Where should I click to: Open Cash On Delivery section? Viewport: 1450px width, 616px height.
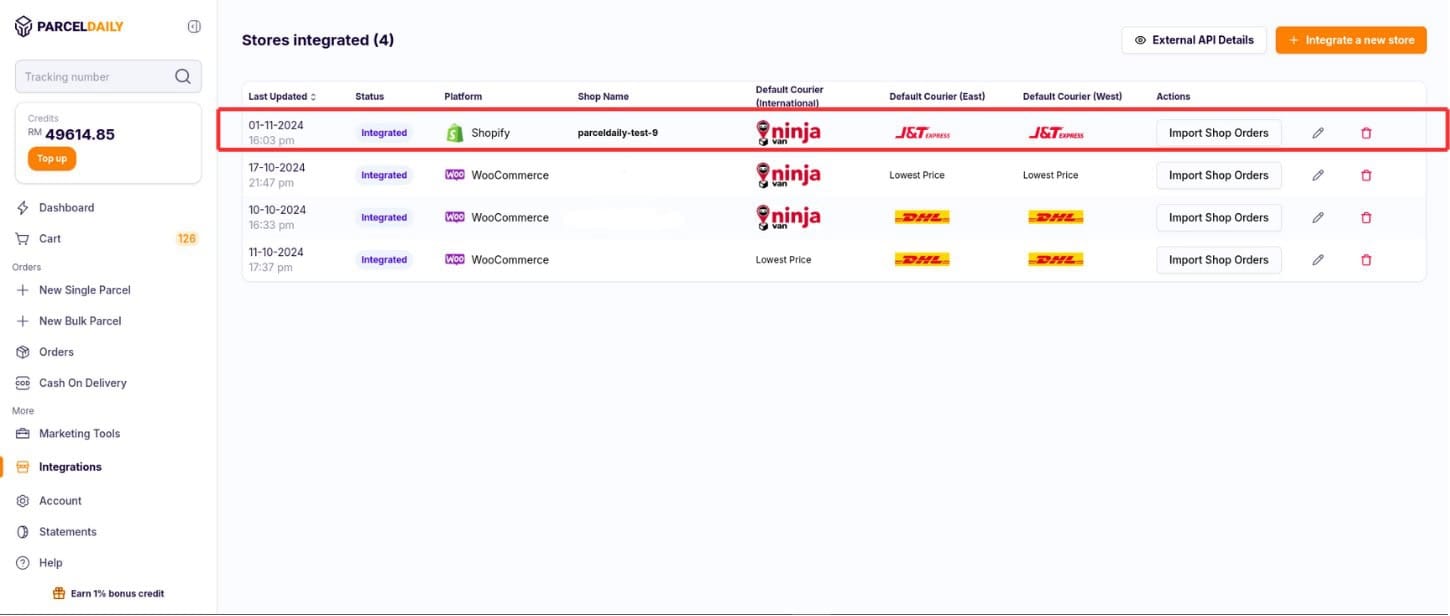[82, 383]
